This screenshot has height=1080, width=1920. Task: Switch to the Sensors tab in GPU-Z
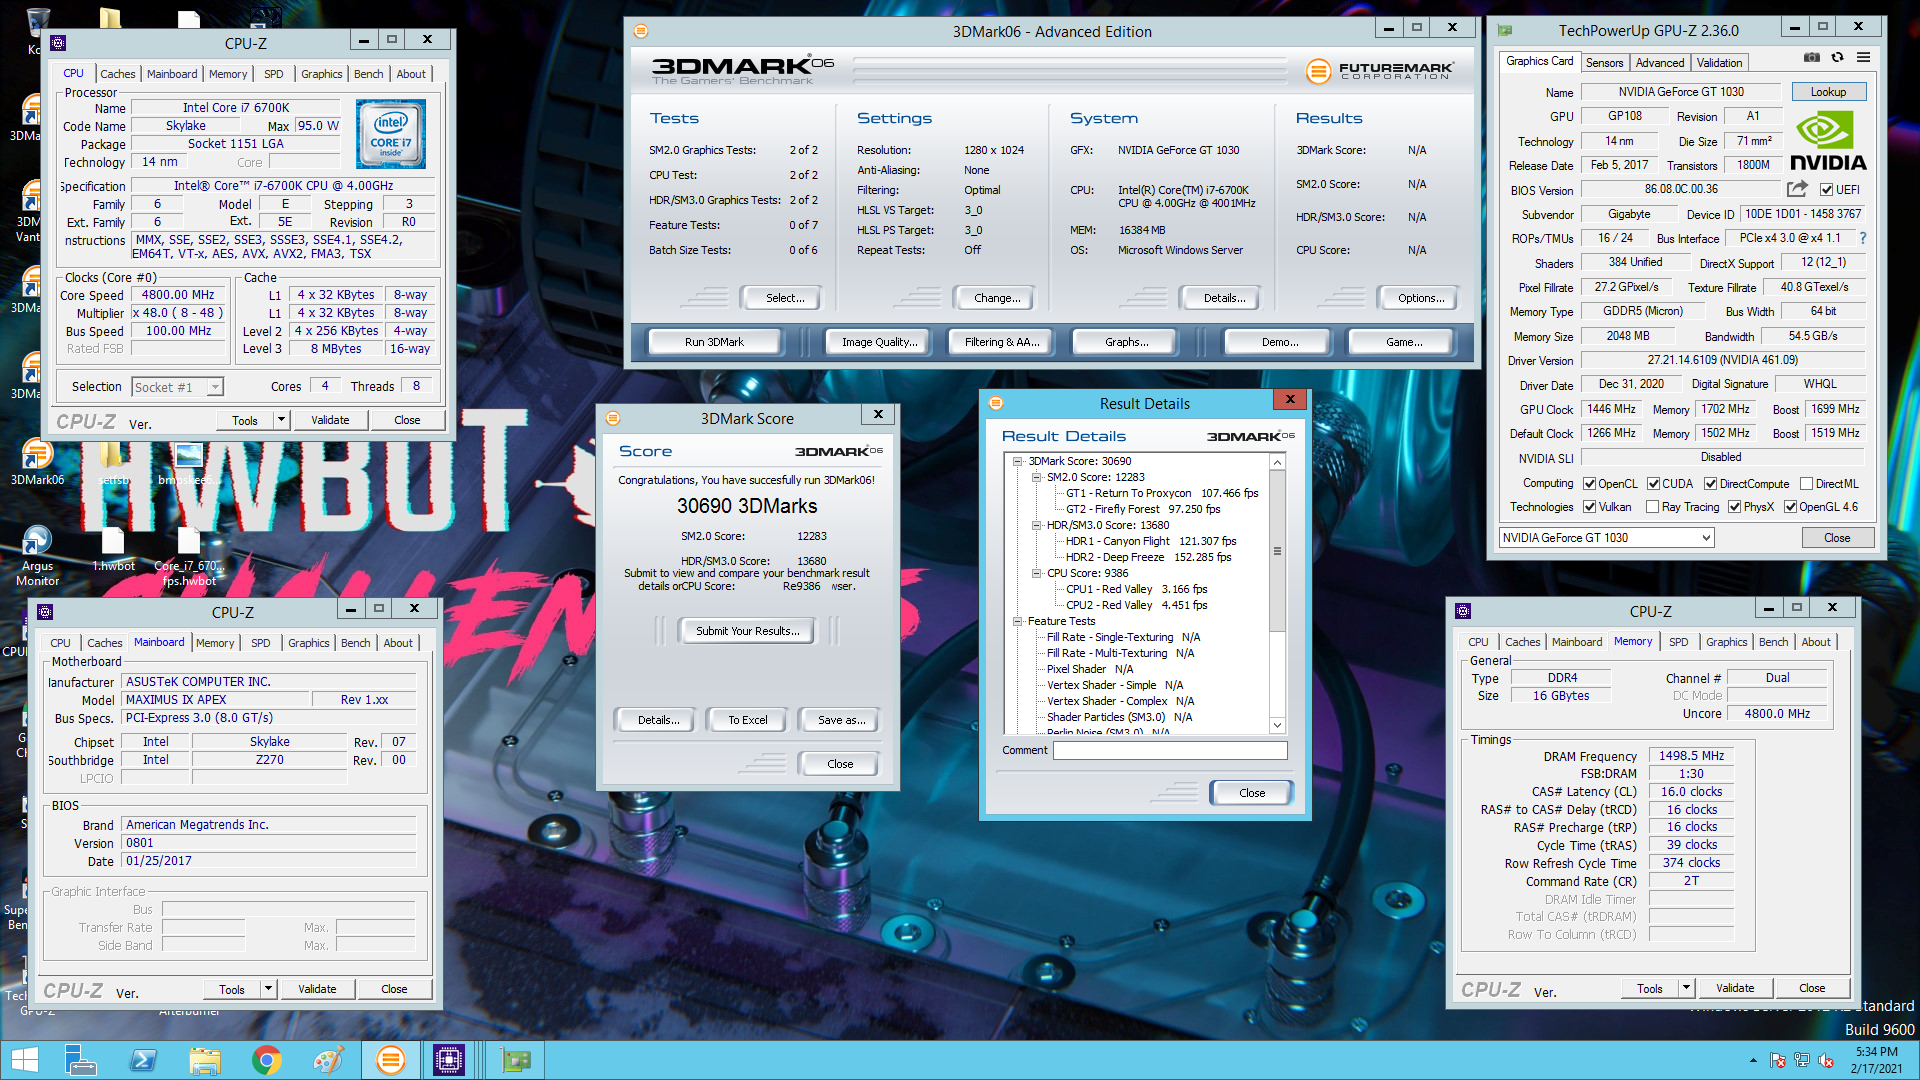(1605, 63)
